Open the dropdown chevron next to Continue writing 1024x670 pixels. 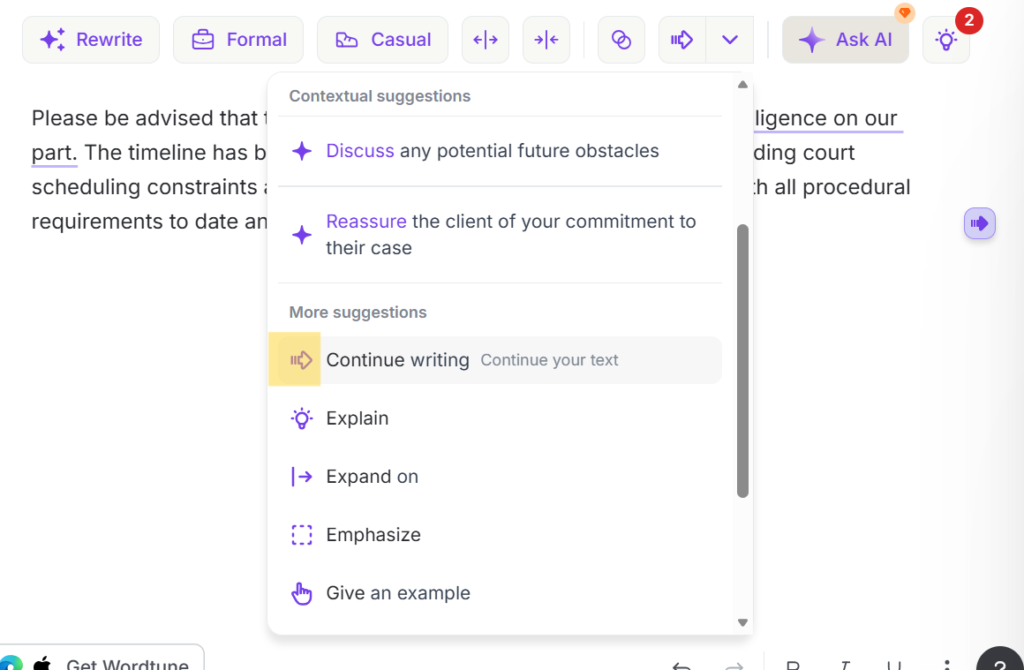(730, 40)
